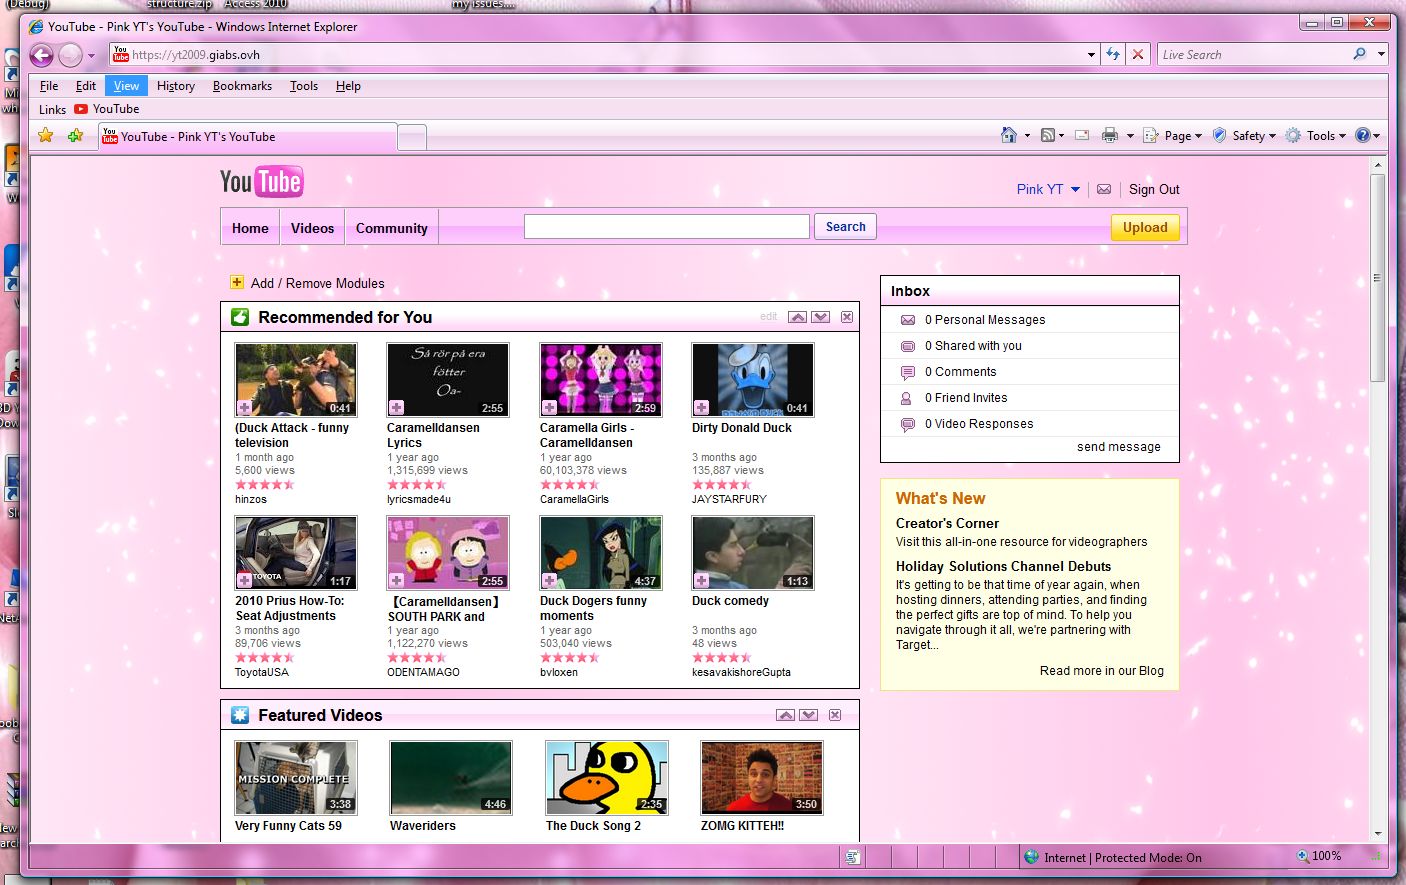This screenshot has height=885, width=1406.
Task: Click the Print toolbar icon
Action: [x=1109, y=135]
